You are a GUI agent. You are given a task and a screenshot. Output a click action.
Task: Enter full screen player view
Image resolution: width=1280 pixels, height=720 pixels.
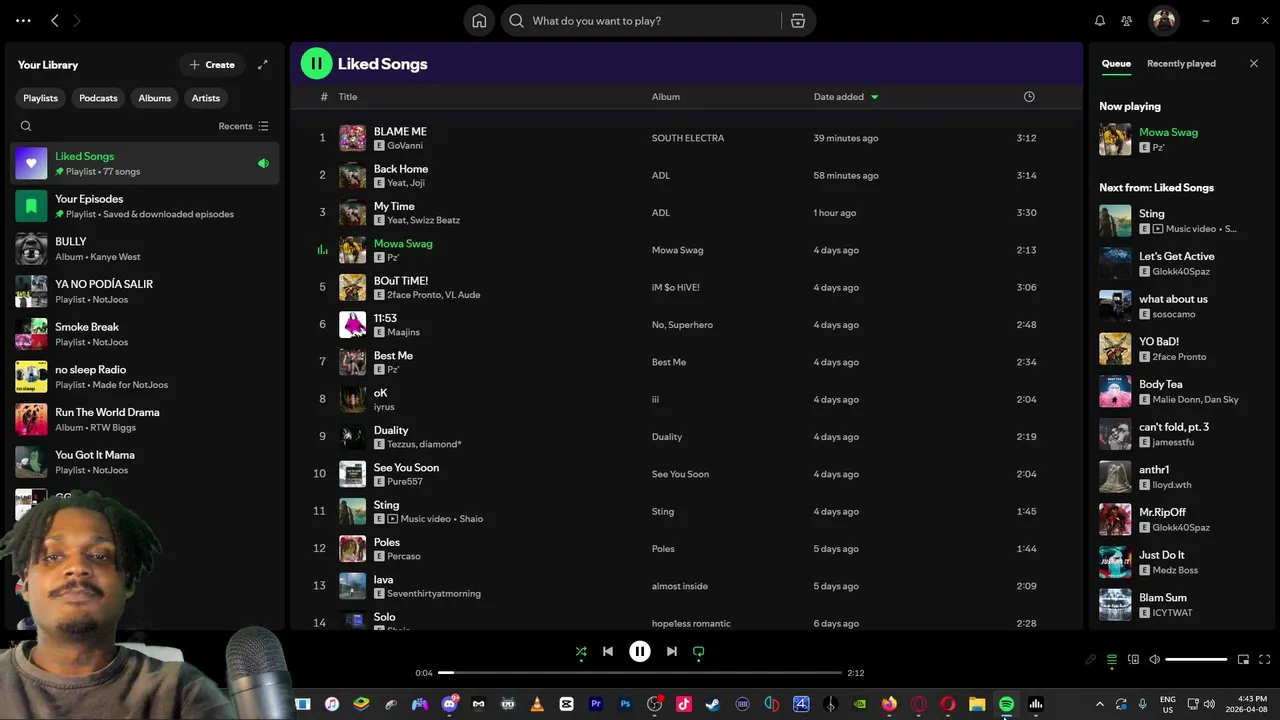point(1264,659)
